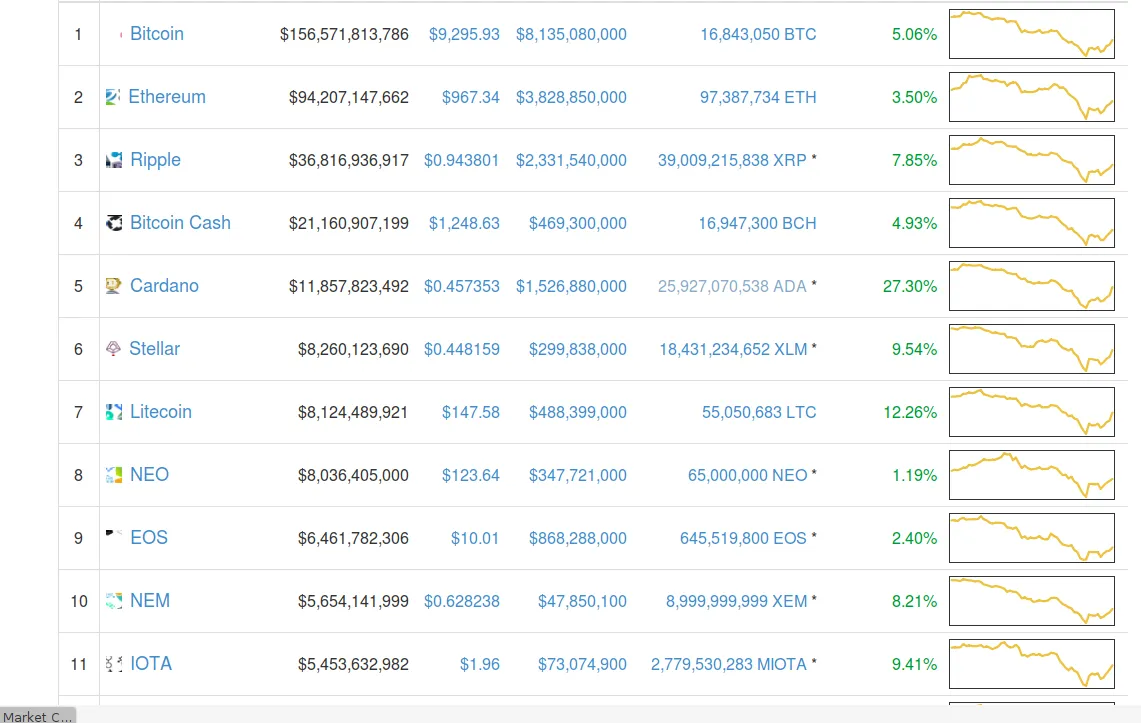Open the Stellar coin page link
Screen dimensions: 1141x723
[x=154, y=348]
